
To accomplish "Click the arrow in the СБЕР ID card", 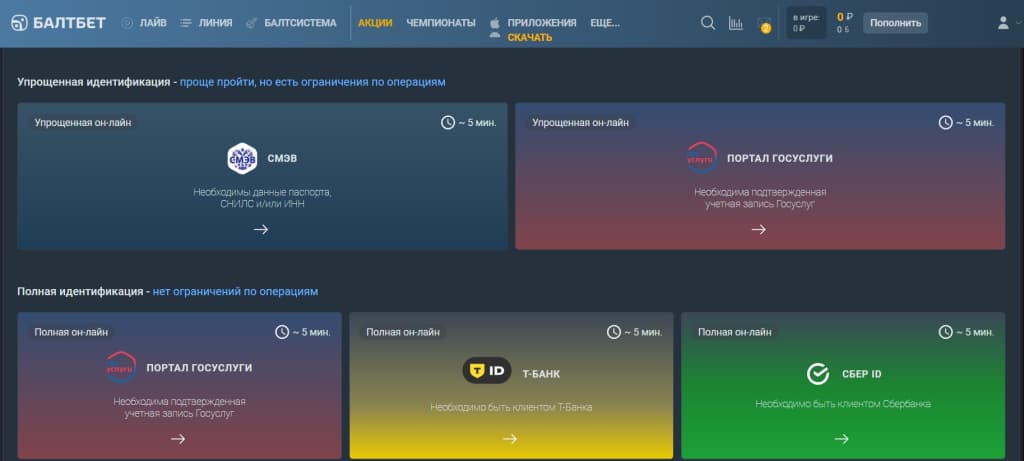I will (x=842, y=439).
